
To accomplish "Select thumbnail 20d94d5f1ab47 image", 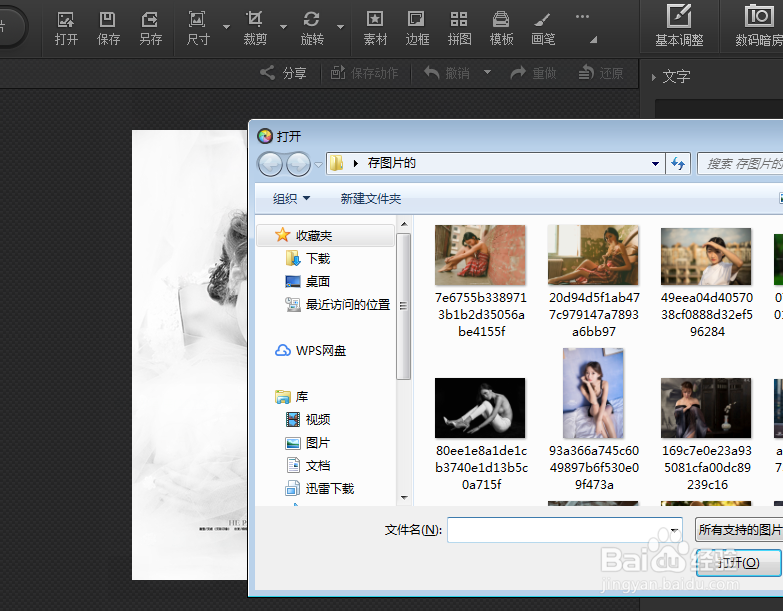I will click(593, 255).
